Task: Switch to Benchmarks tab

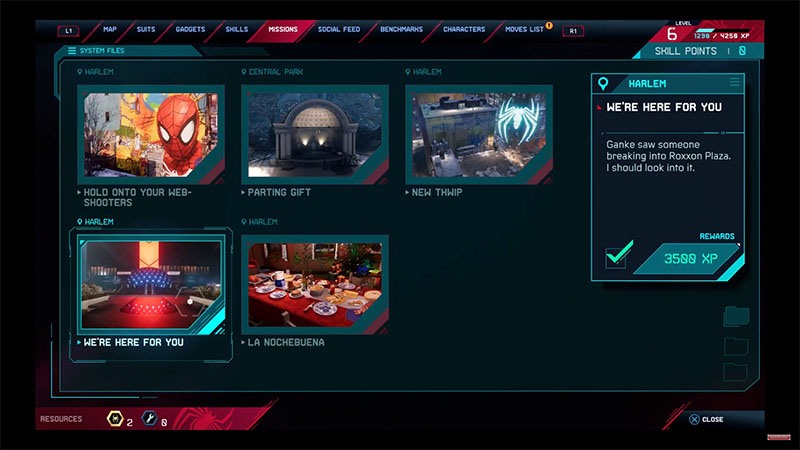Action: 401,29
